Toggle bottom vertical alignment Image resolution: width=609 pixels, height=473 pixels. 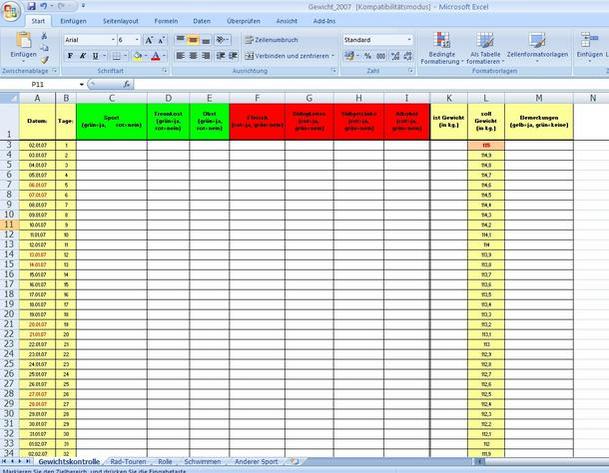pyautogui.click(x=206, y=40)
